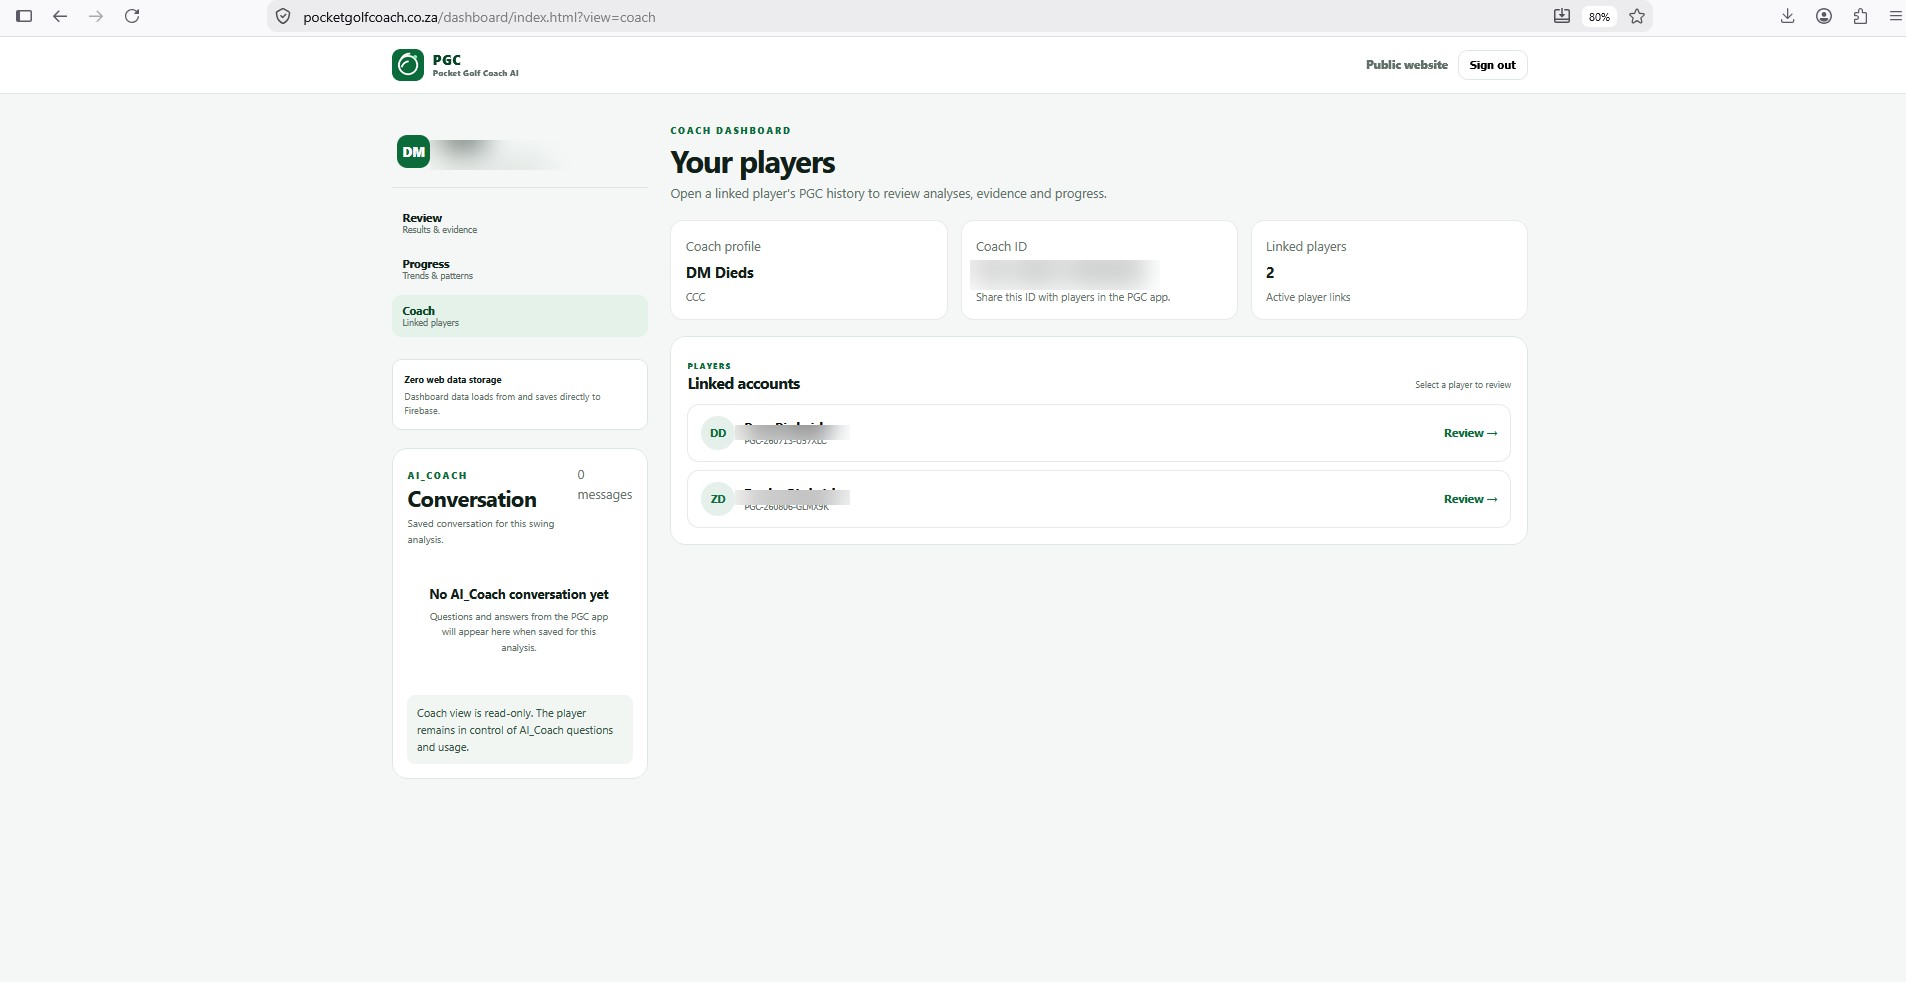The height and width of the screenshot is (982, 1906).
Task: Open the browser extensions icon
Action: (1860, 16)
